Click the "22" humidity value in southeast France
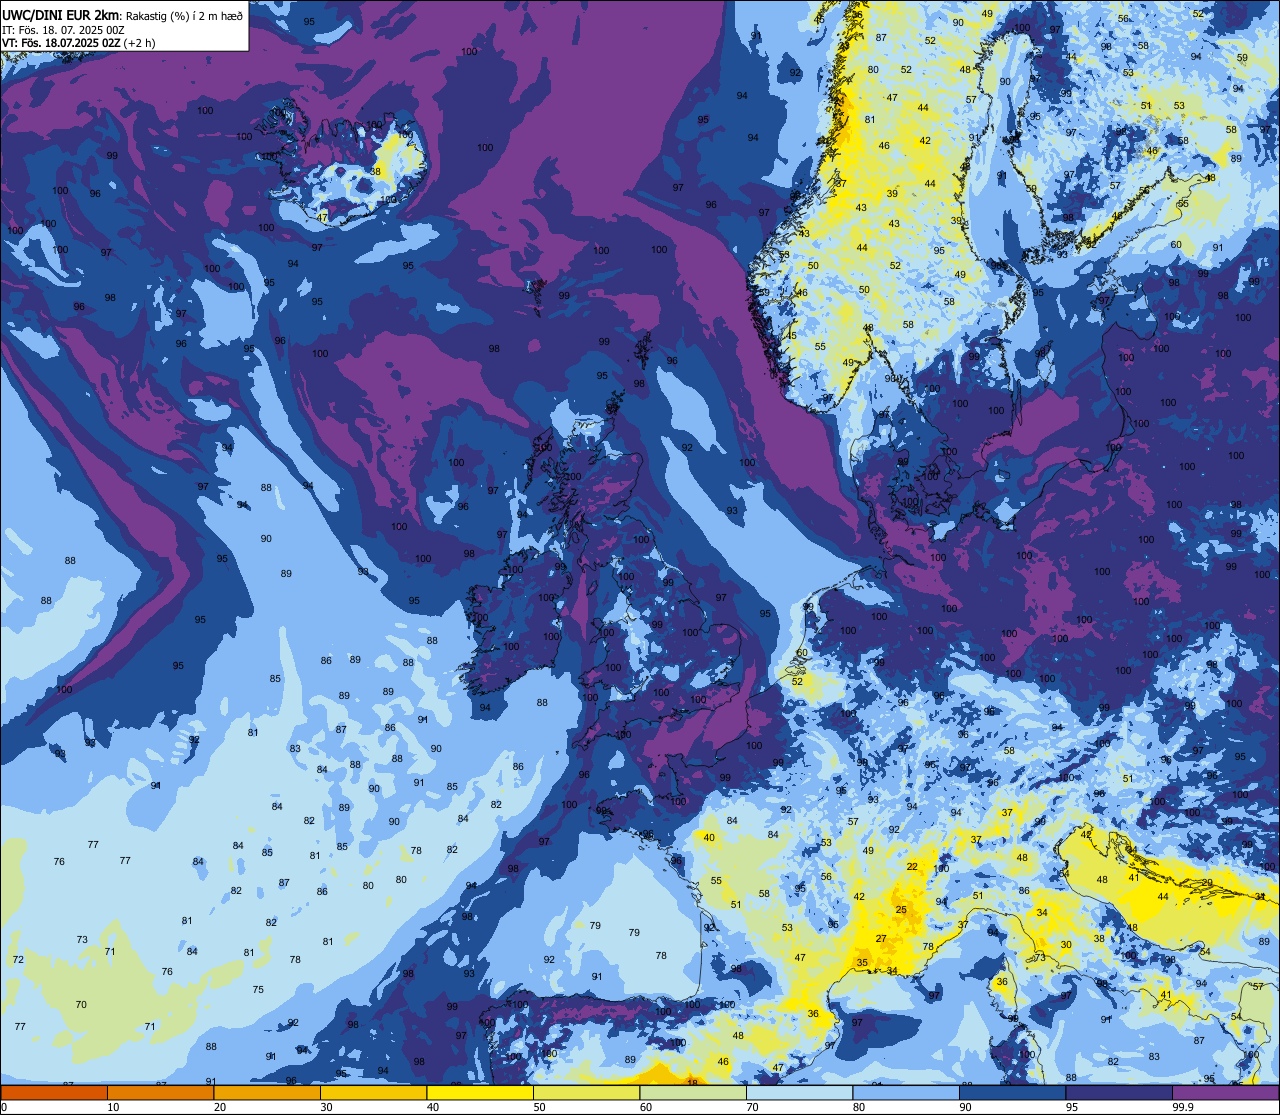This screenshot has width=1280, height=1115. click(x=912, y=866)
